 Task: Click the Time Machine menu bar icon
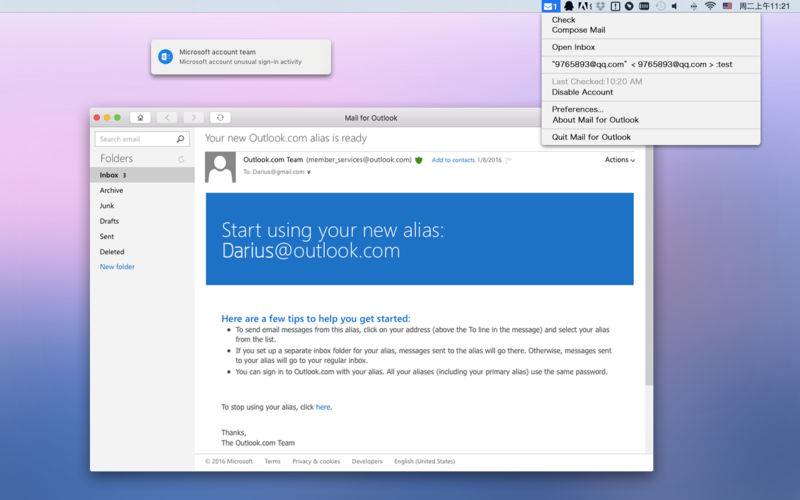tap(661, 6)
